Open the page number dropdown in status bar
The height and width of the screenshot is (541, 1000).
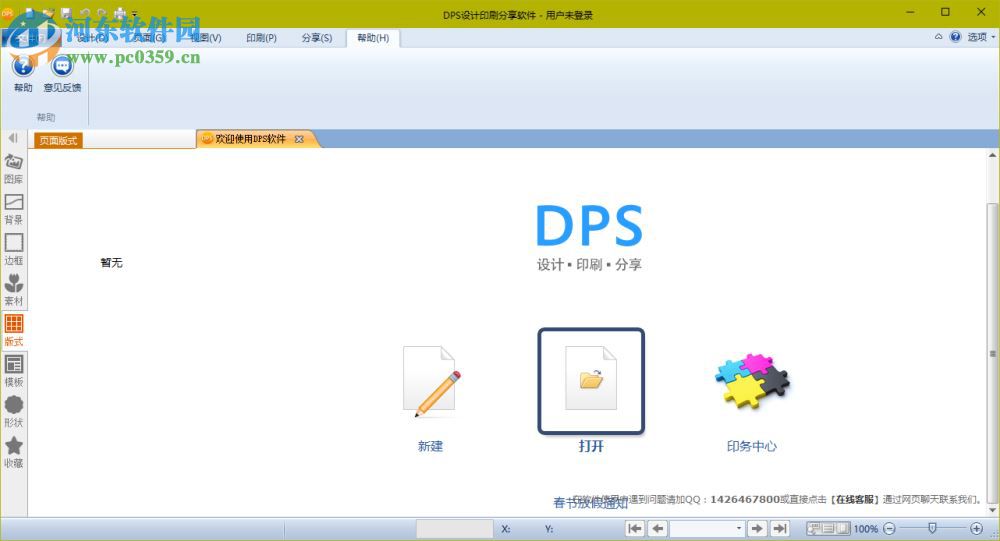[x=739, y=528]
